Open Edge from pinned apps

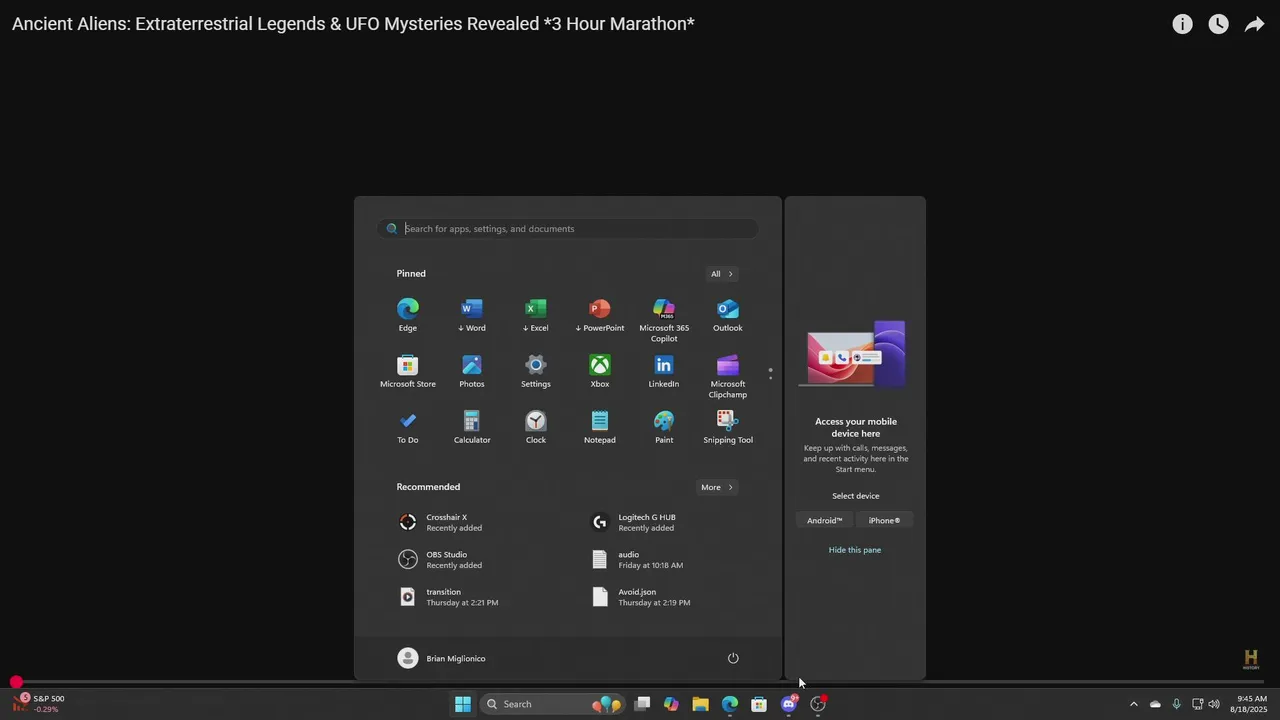(408, 314)
